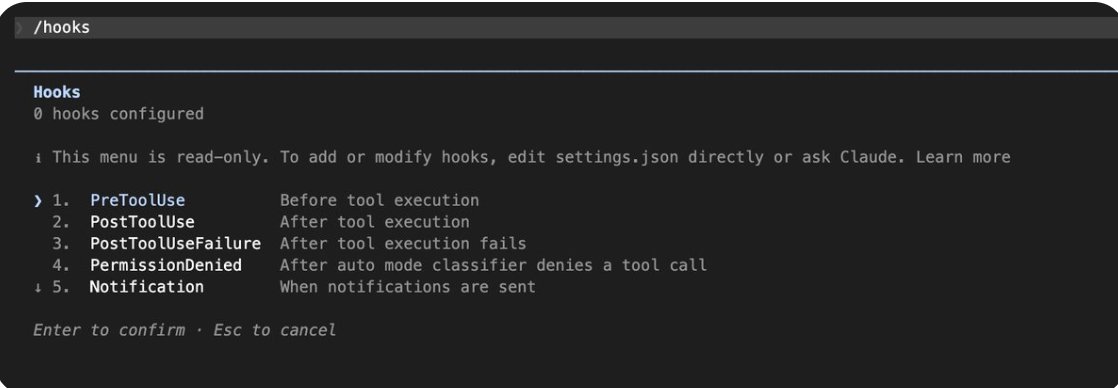The image size is (1118, 388).
Task: Click 'When notifications are sent' description
Action: [x=408, y=287]
